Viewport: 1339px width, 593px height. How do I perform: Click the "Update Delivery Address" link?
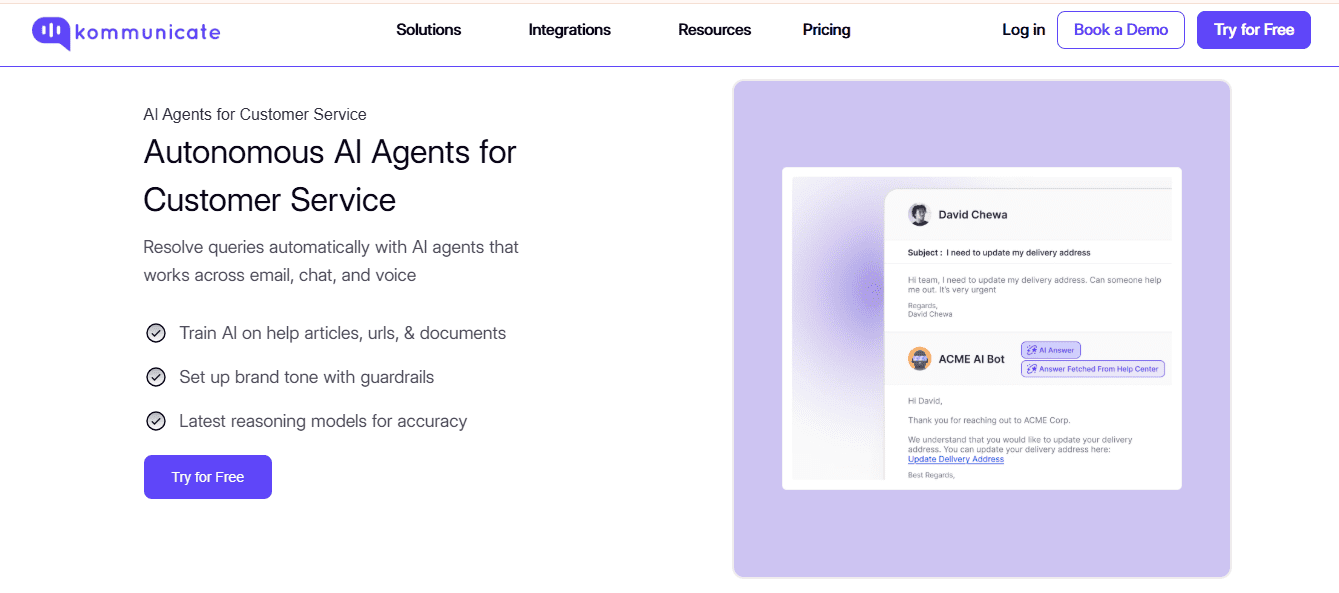(956, 459)
